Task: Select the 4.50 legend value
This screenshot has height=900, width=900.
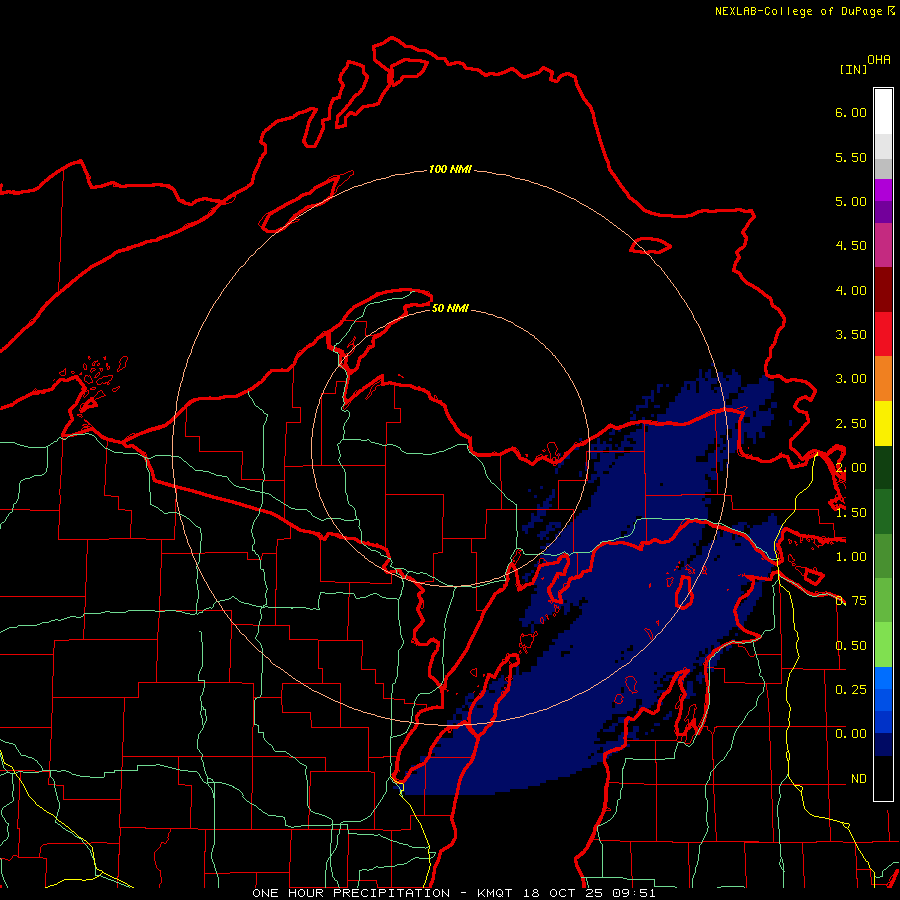Action: [x=851, y=246]
